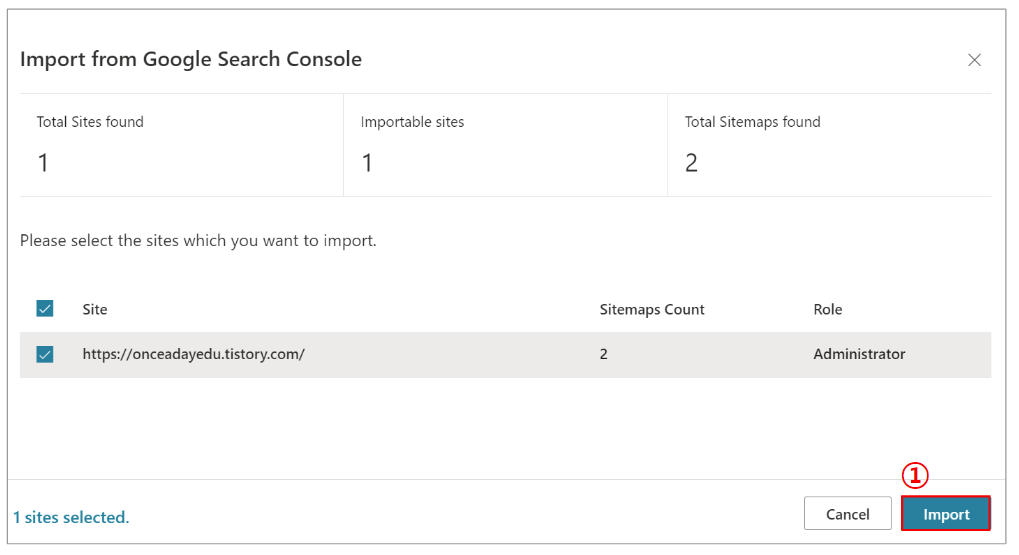Click the number under Total Sites found

click(43, 162)
